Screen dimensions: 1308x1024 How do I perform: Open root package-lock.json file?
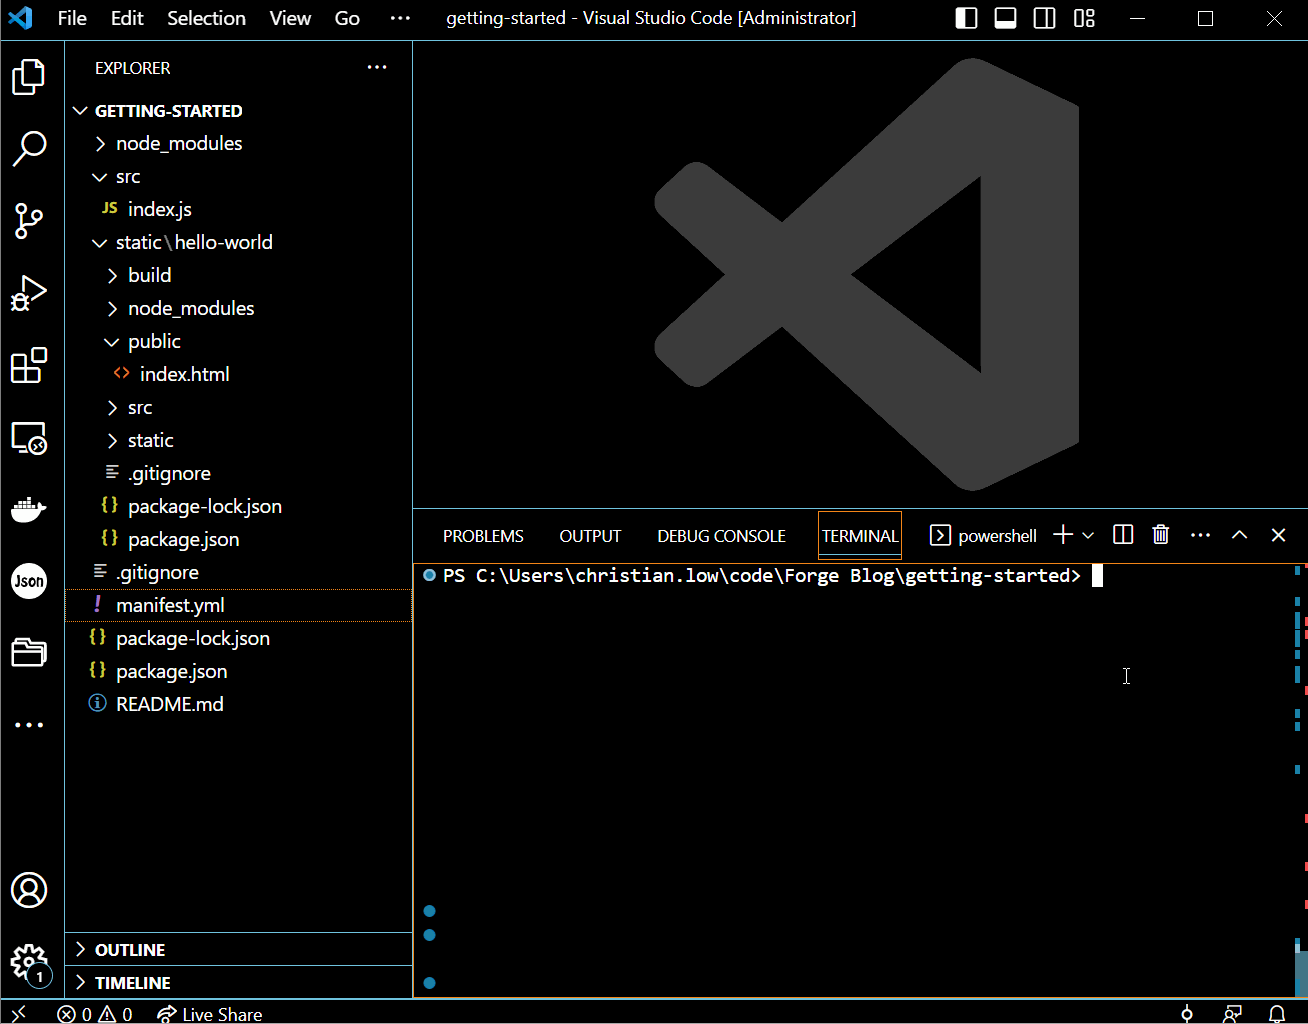tap(238, 638)
